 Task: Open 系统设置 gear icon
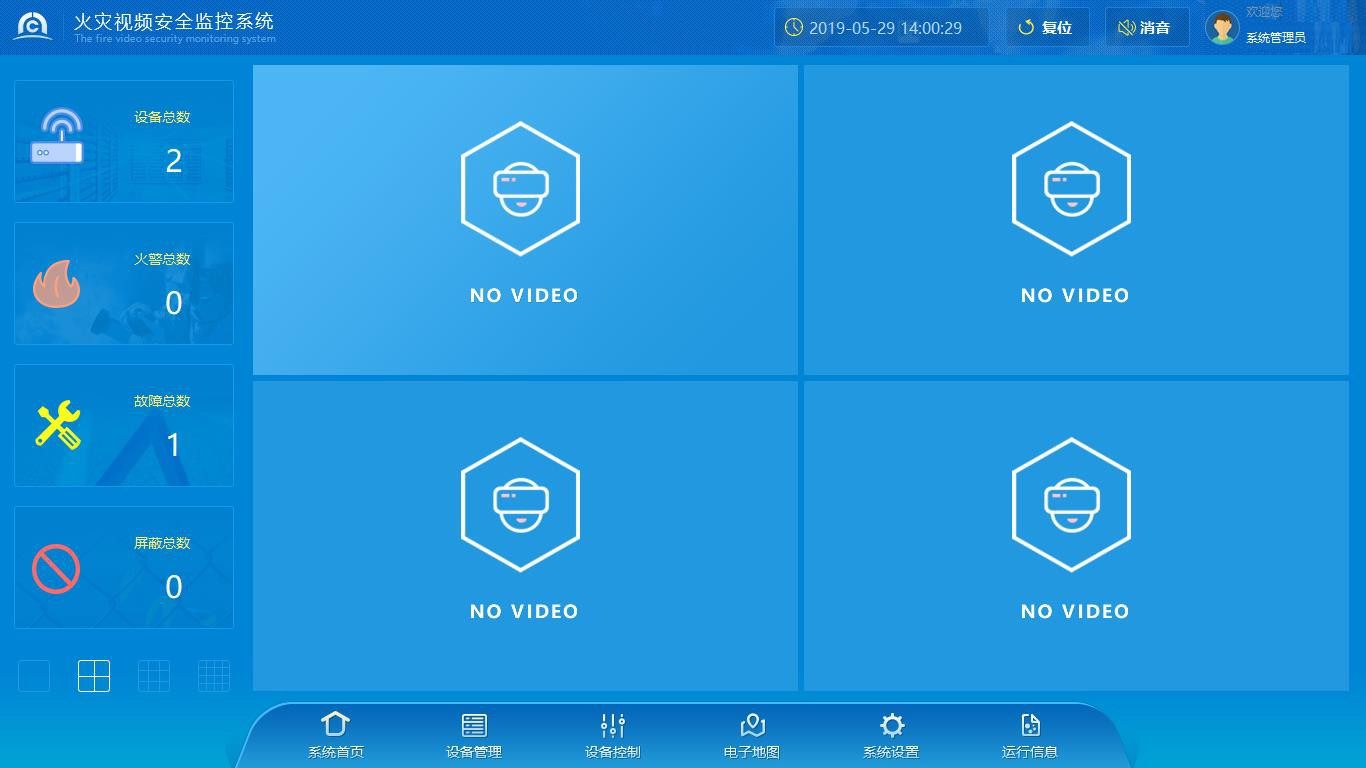pos(891,726)
